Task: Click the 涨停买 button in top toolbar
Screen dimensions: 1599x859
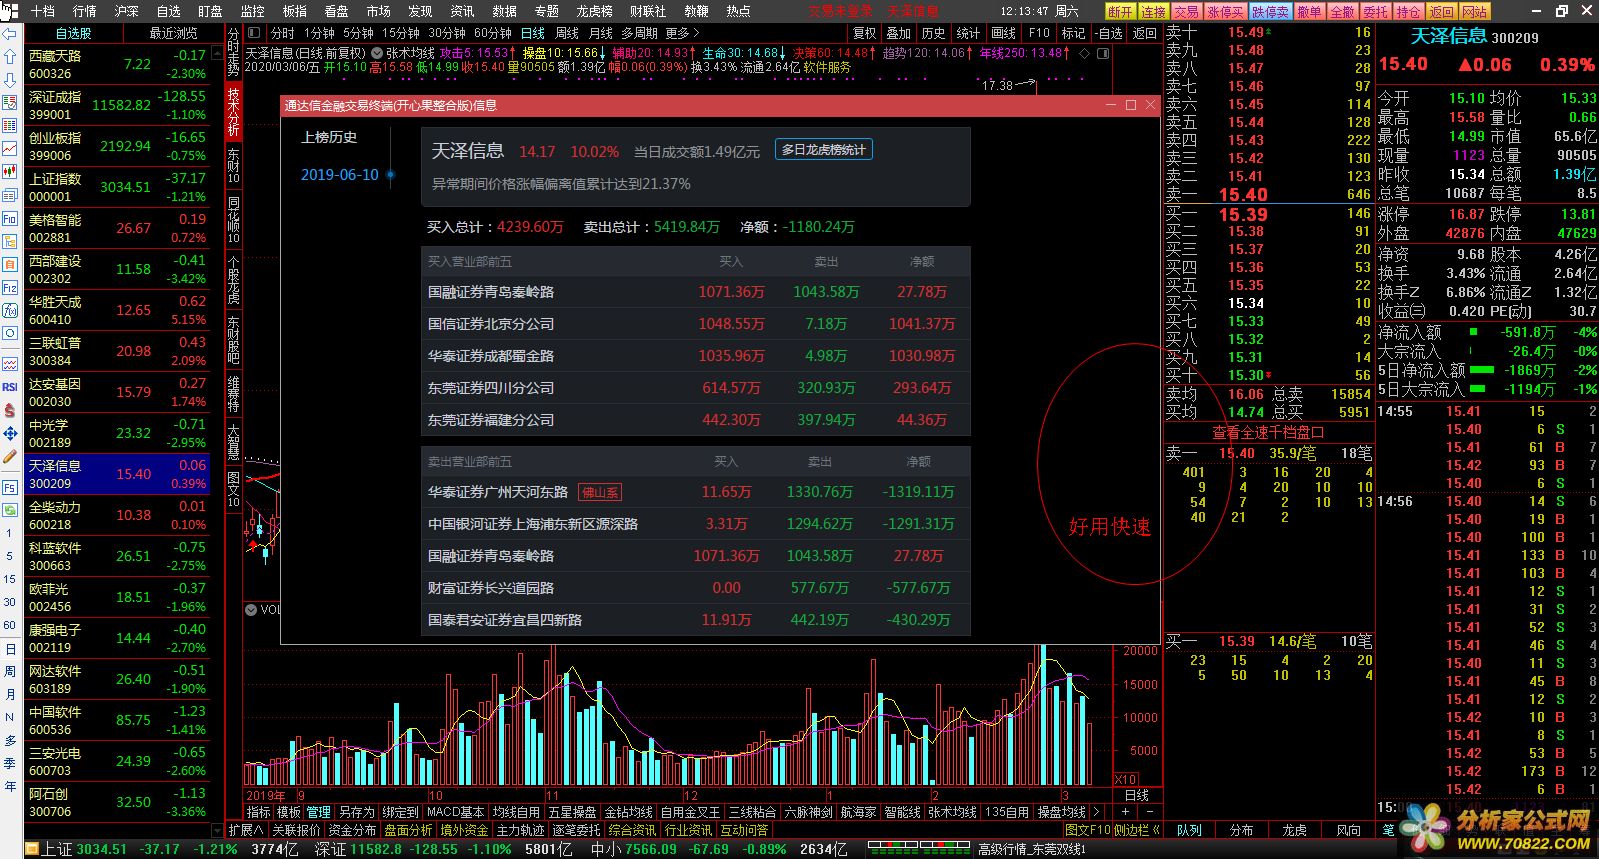Action: [1225, 11]
